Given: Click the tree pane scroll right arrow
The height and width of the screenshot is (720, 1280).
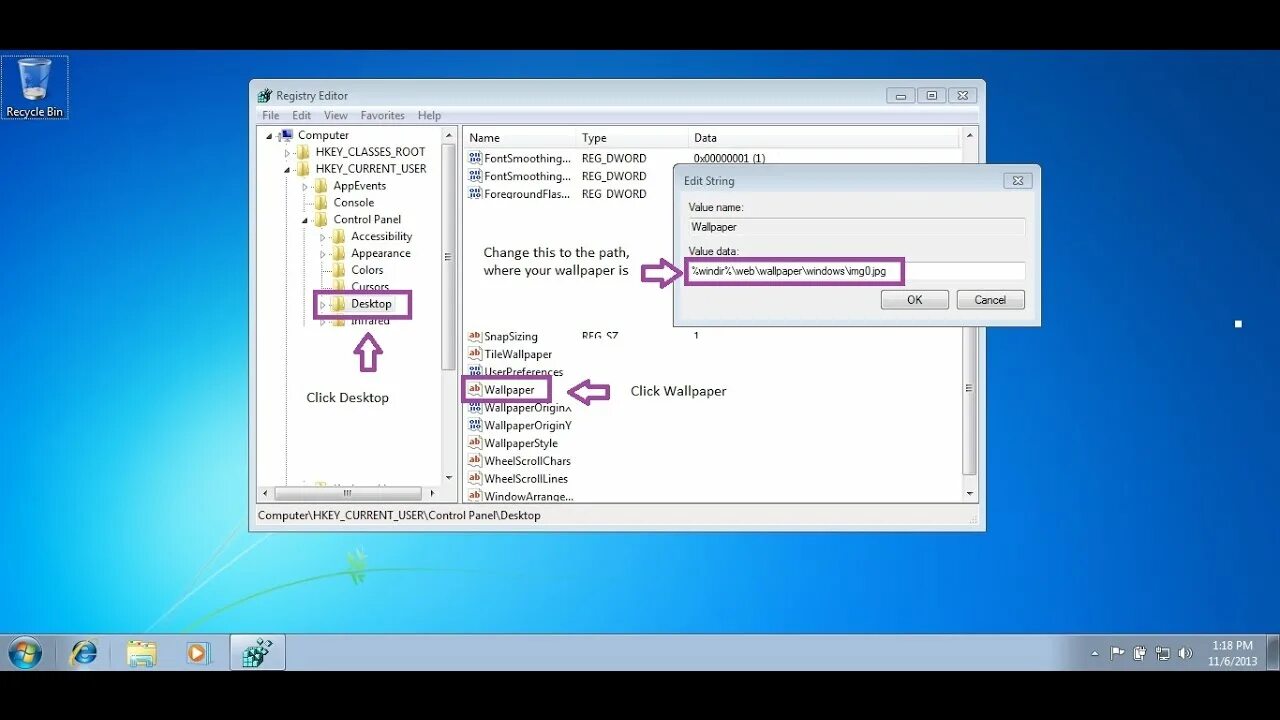Looking at the screenshot, I should click(433, 493).
